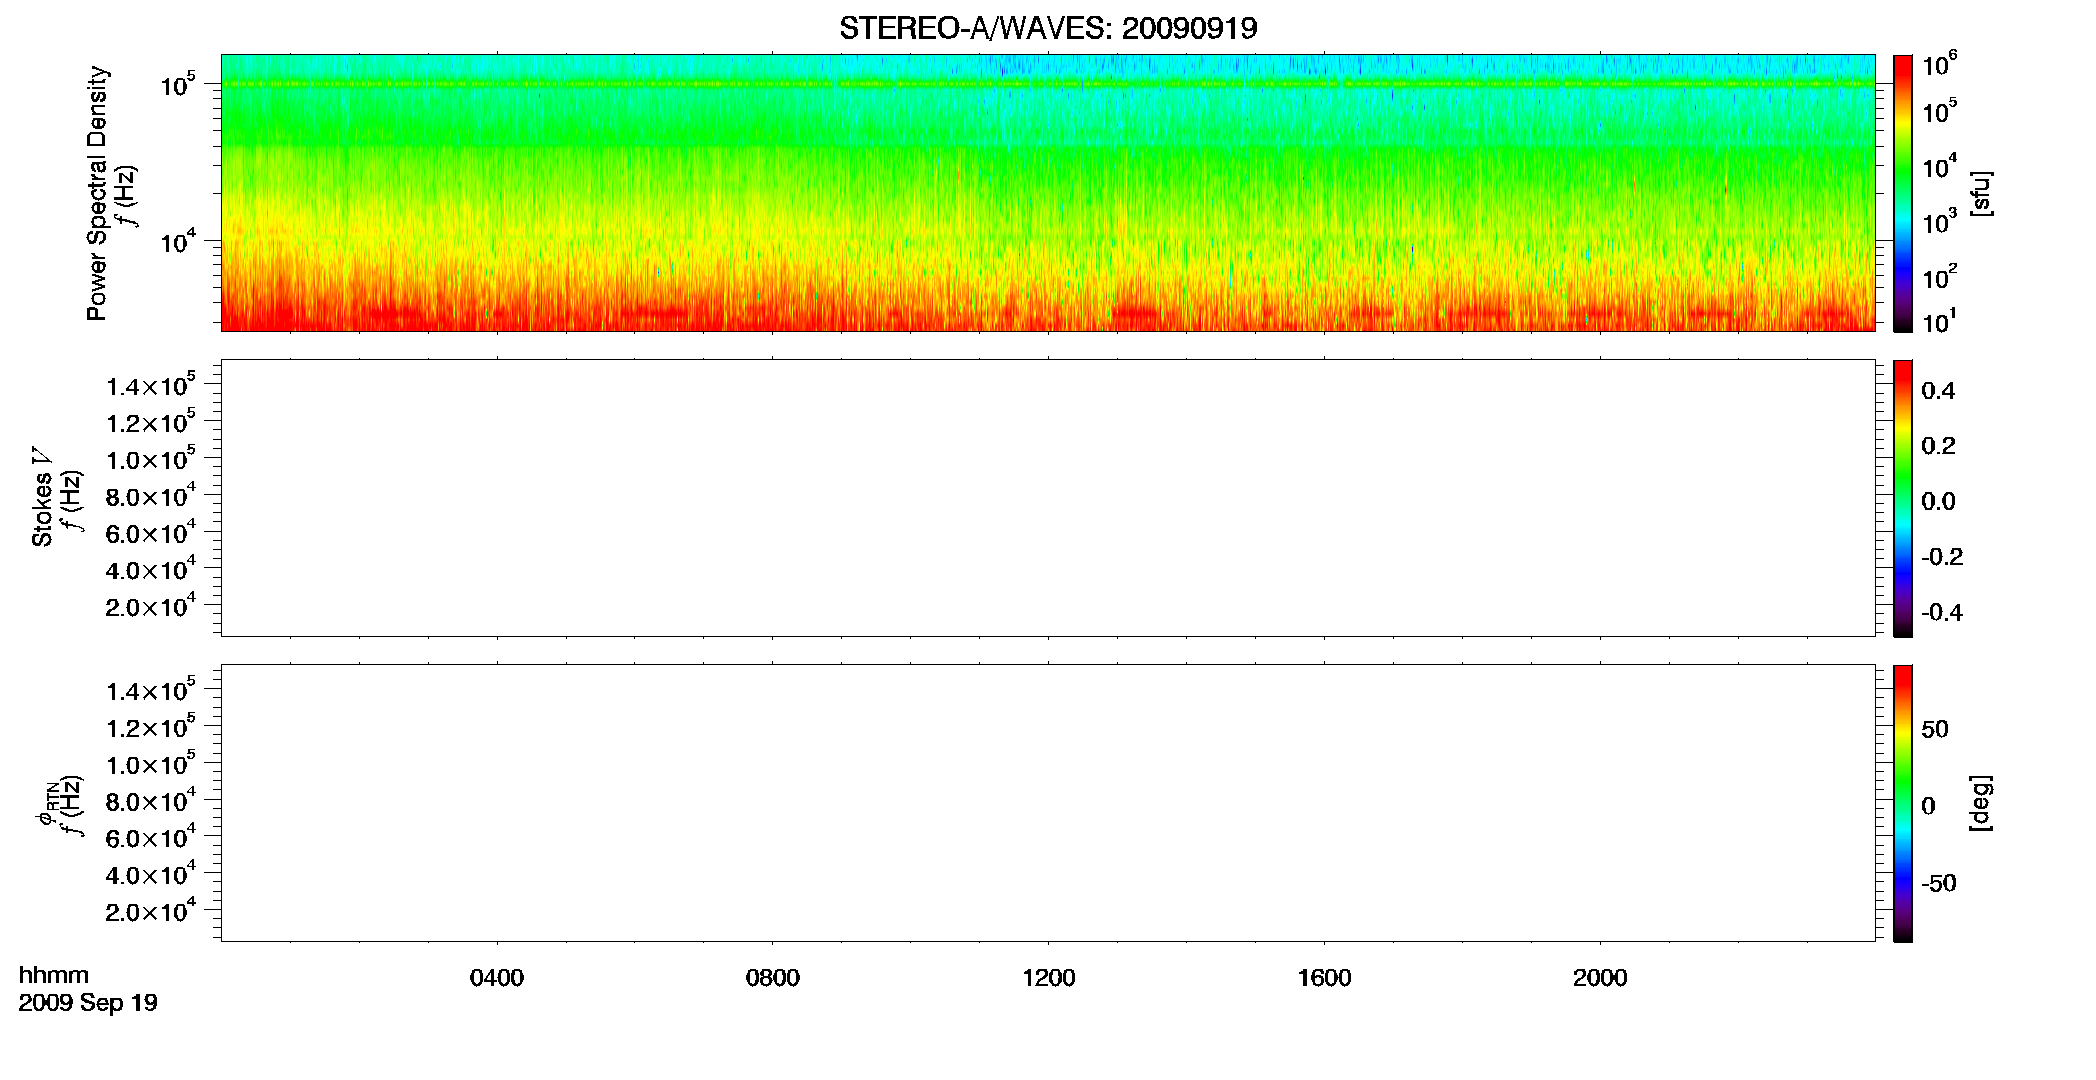Click the 4.0×10⁴ frequency tick in bottom φ panel
Viewport: 2096px width, 1080px height.
tap(151, 873)
